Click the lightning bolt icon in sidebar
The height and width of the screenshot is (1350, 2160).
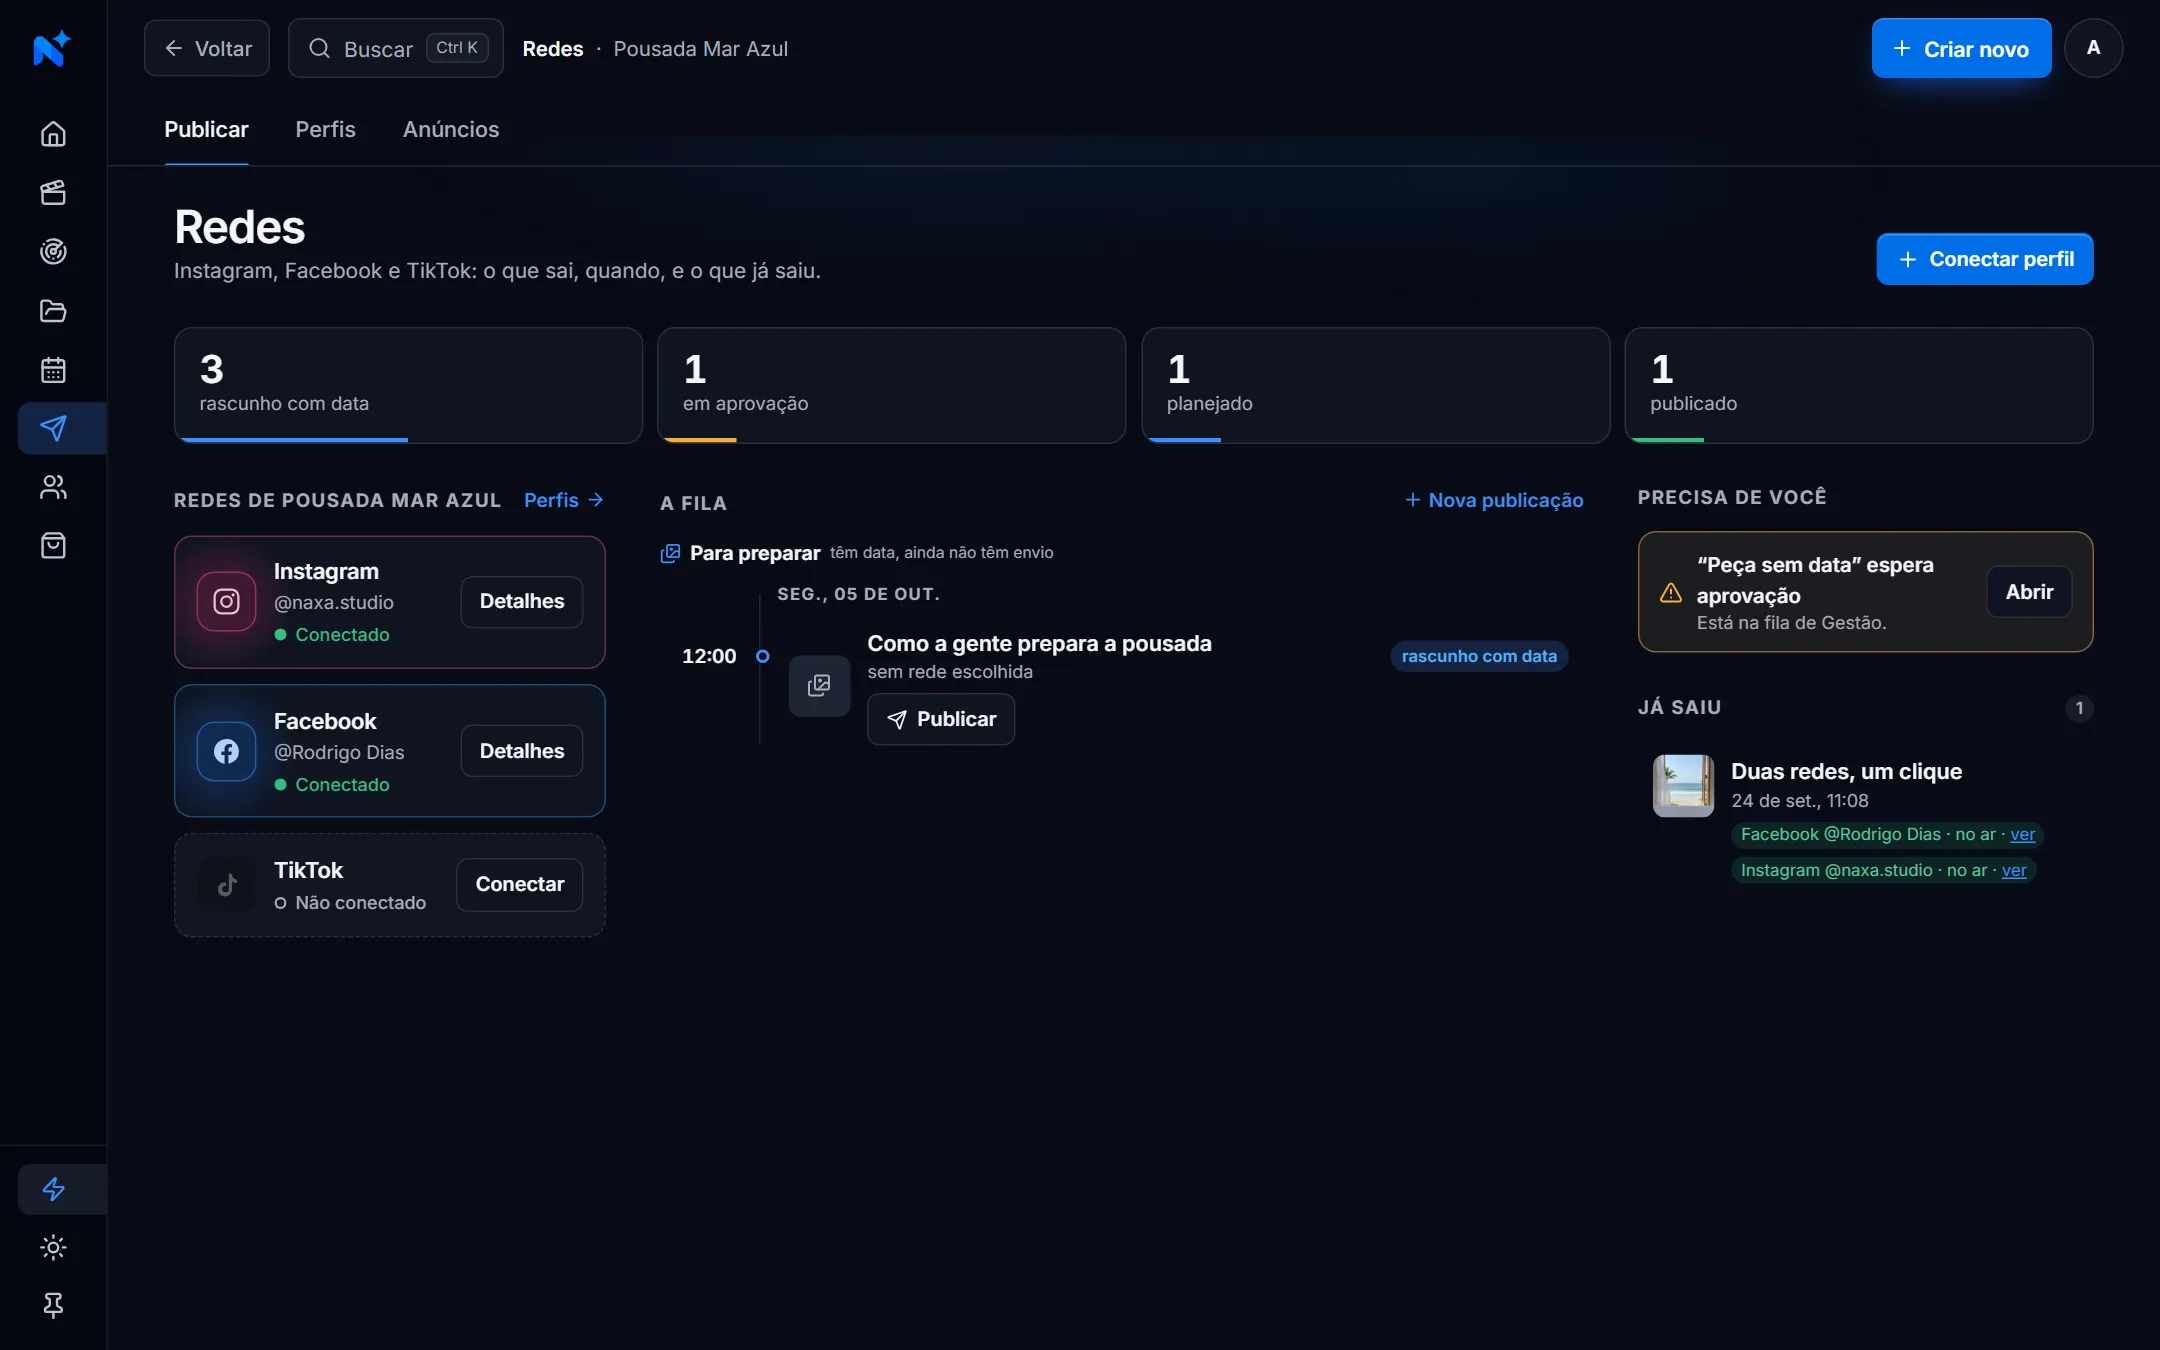point(53,1189)
